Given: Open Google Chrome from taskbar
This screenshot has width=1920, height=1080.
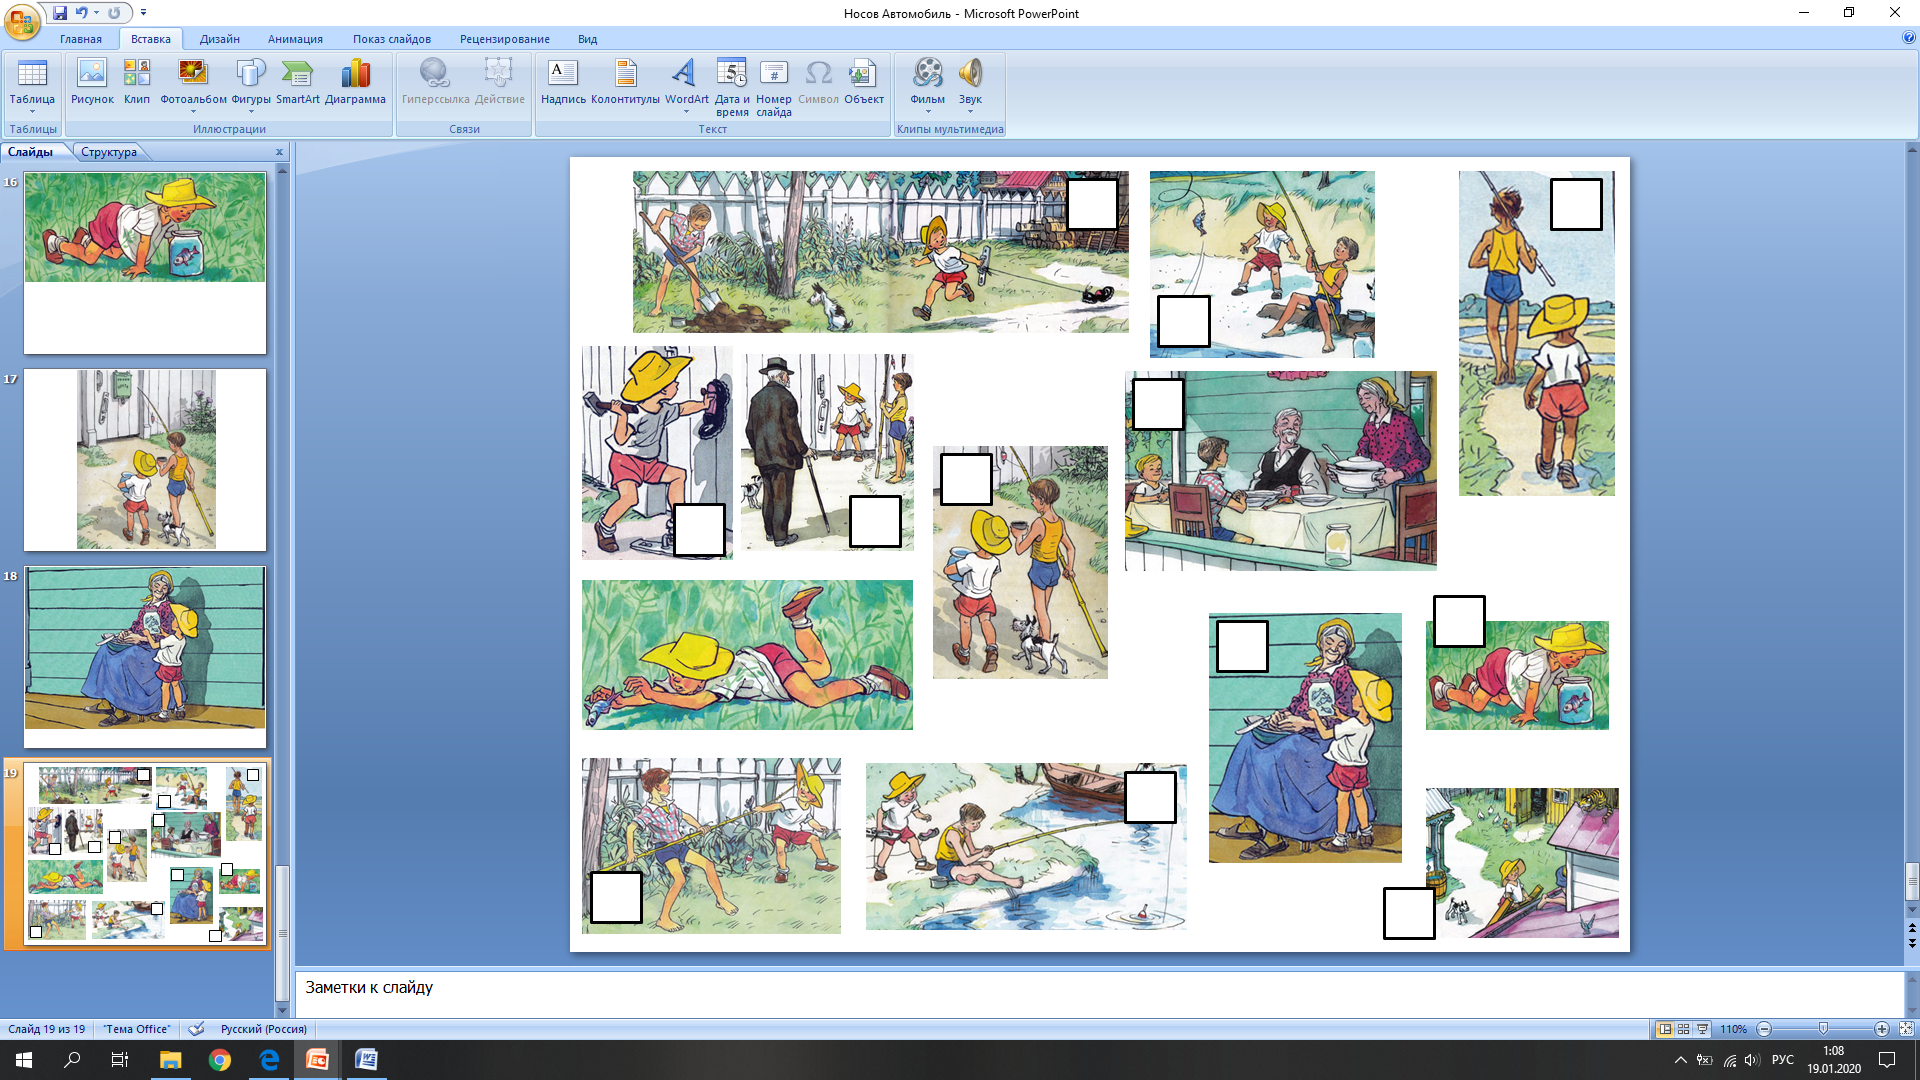Looking at the screenshot, I should pyautogui.click(x=220, y=1060).
